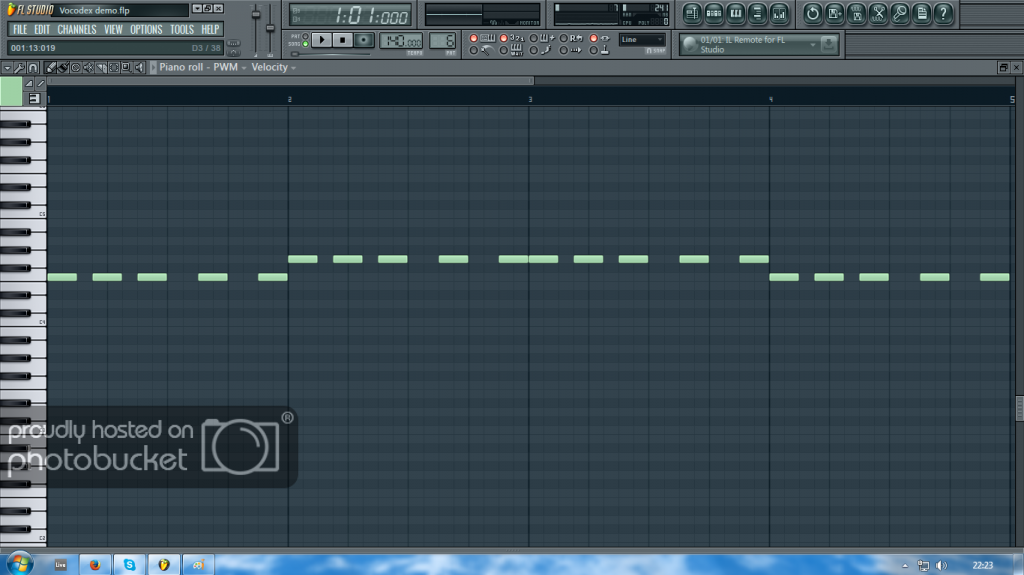Image resolution: width=1024 pixels, height=575 pixels.
Task: Stop playback with the stop button
Action: point(342,41)
